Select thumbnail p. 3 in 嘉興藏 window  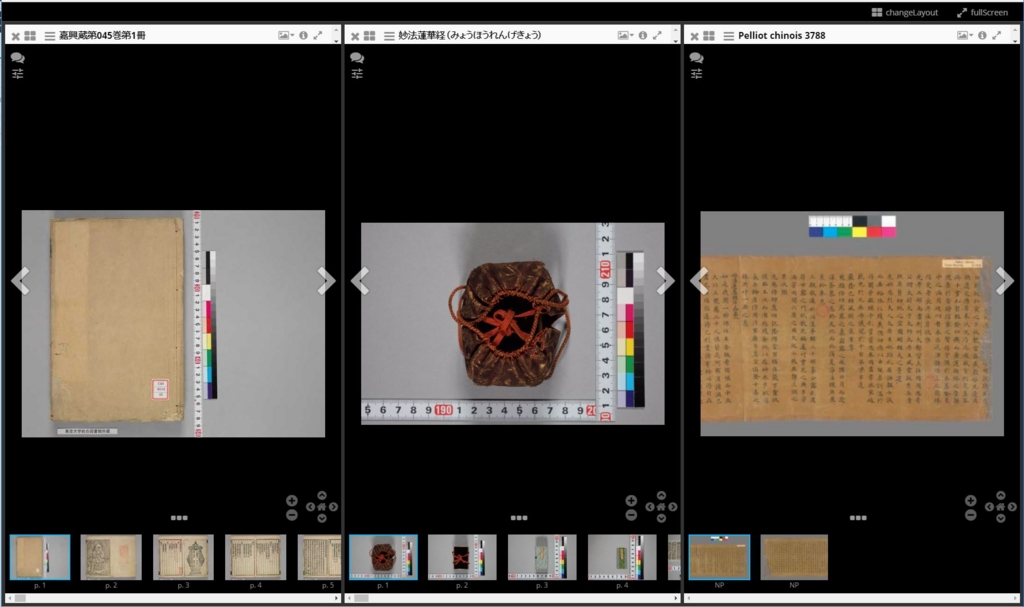click(184, 557)
